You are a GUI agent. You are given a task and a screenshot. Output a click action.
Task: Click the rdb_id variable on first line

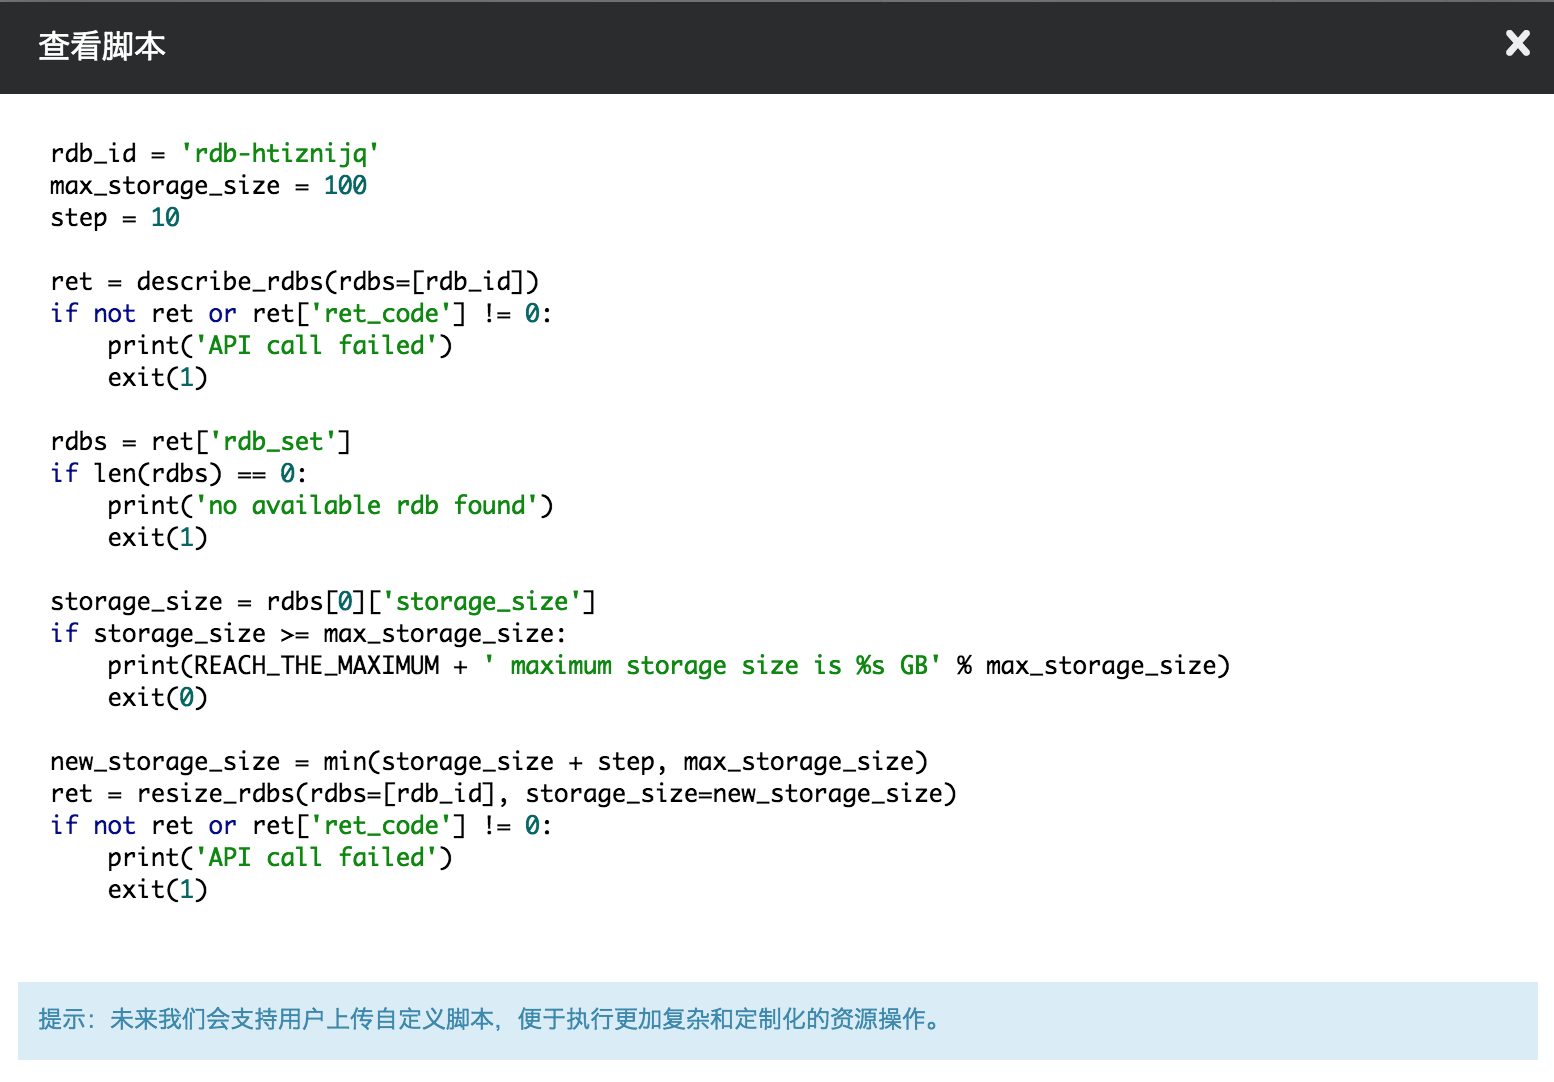[93, 153]
